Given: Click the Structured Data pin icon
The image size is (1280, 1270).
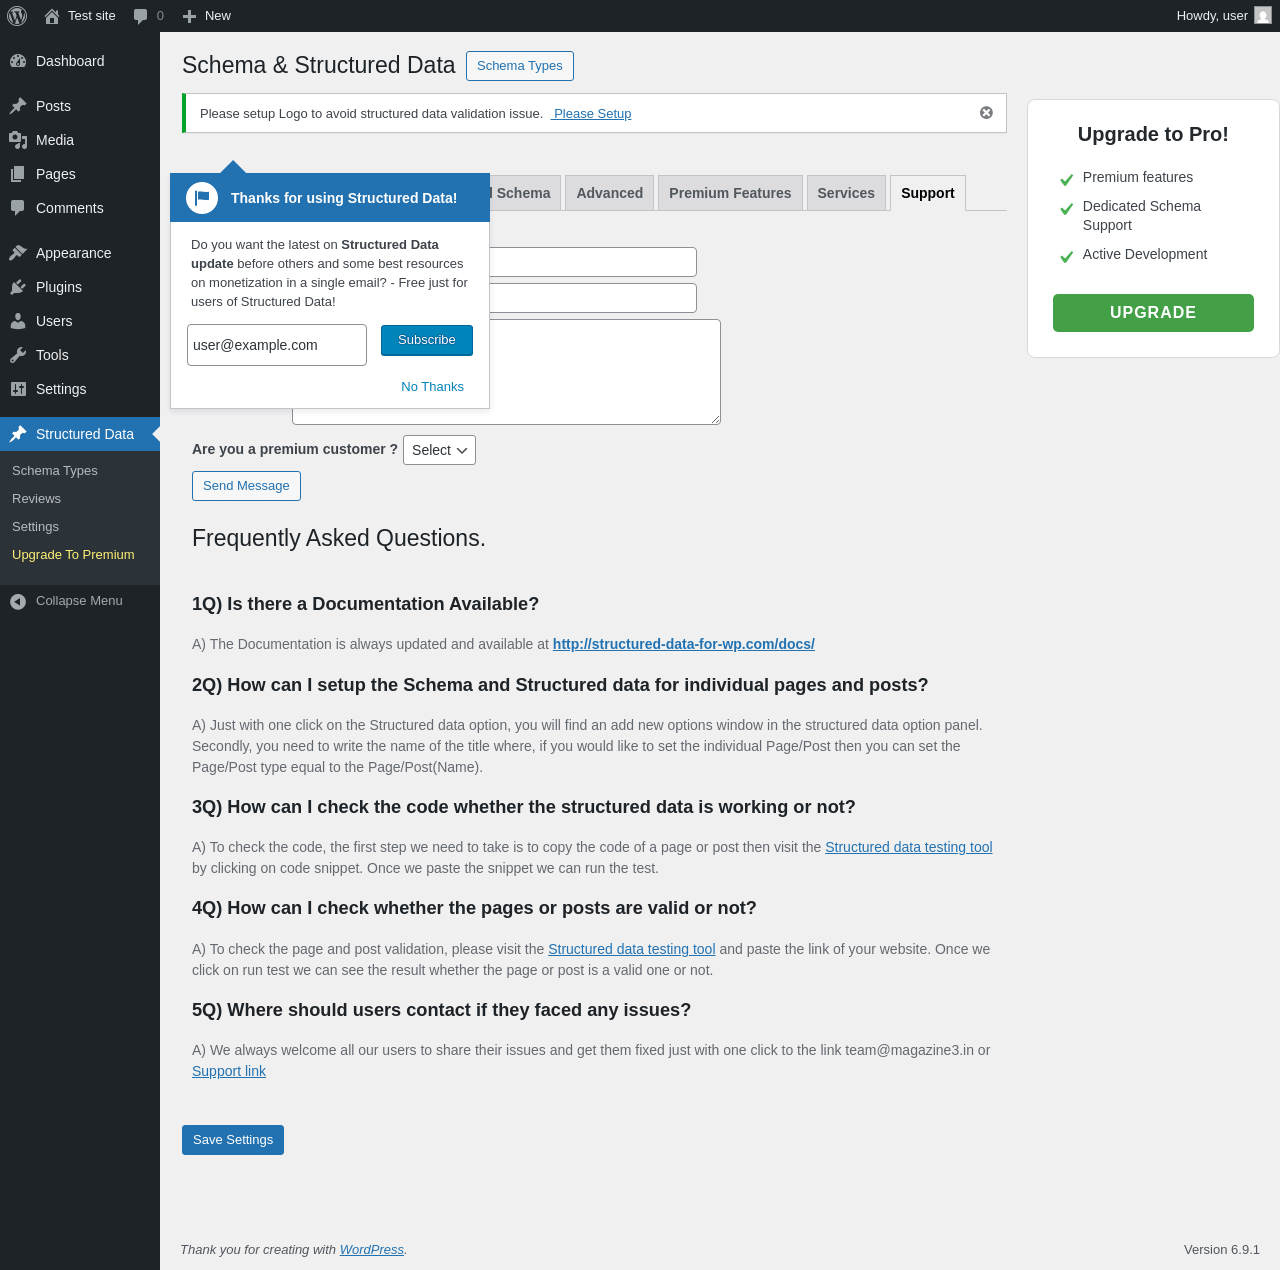Looking at the screenshot, I should pyautogui.click(x=18, y=434).
